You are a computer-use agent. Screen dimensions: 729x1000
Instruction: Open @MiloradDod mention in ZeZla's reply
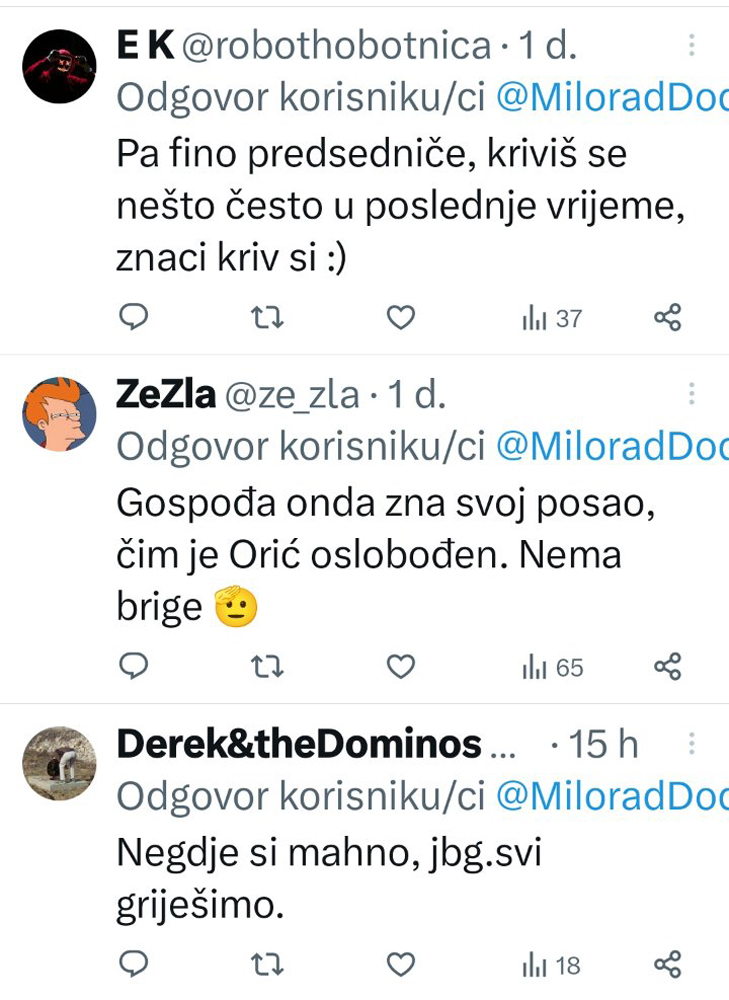click(612, 446)
